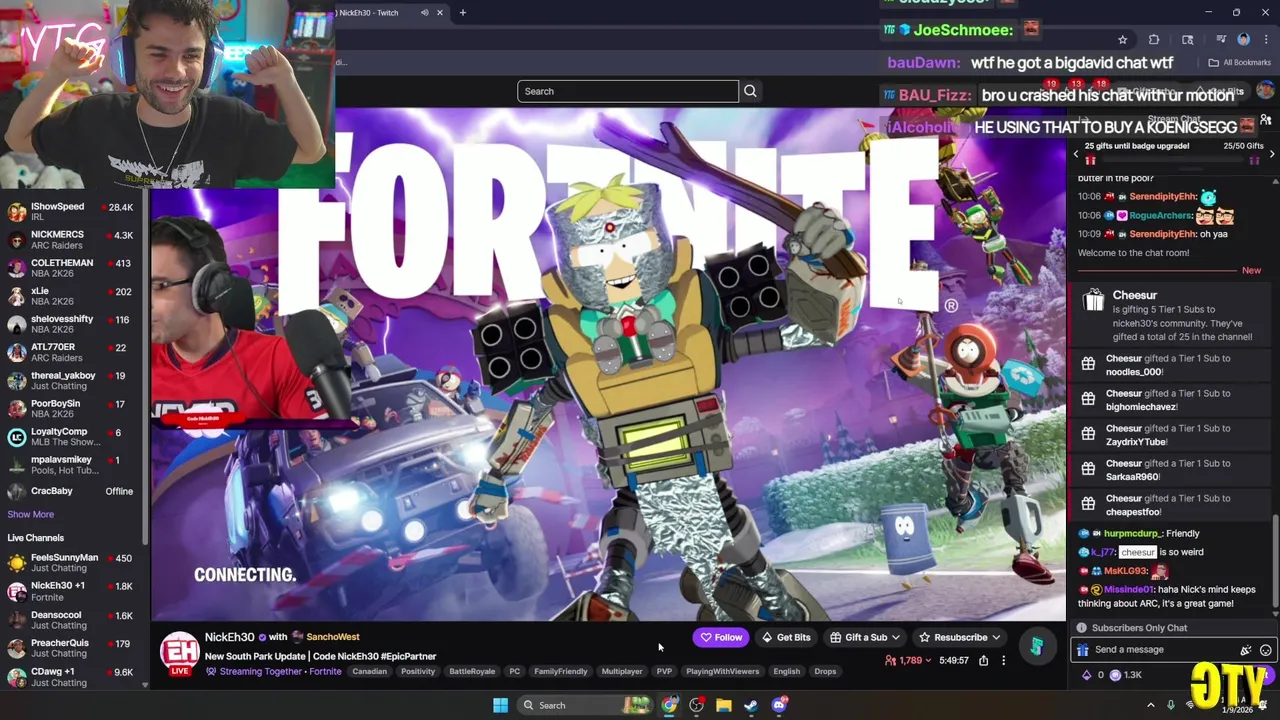Open Discord from the taskbar

pyautogui.click(x=779, y=706)
